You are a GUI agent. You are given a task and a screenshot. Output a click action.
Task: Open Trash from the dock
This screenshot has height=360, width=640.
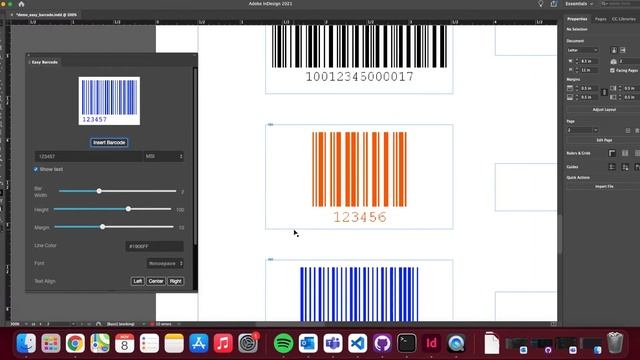pyautogui.click(x=615, y=342)
